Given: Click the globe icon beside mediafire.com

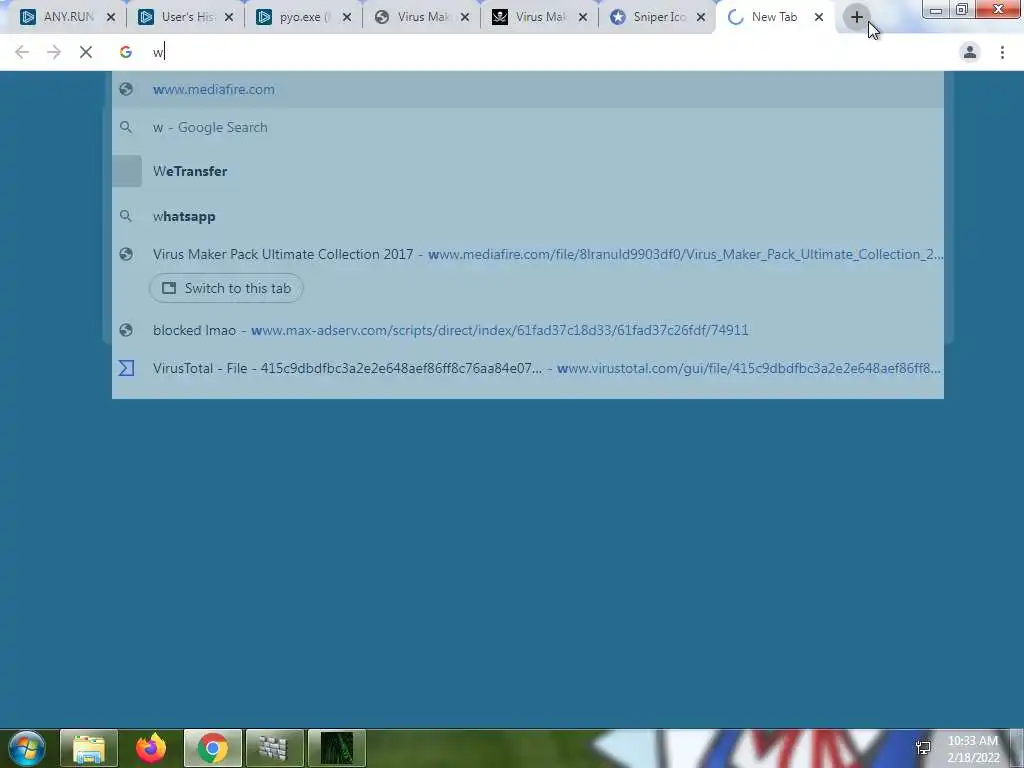Looking at the screenshot, I should (x=126, y=89).
